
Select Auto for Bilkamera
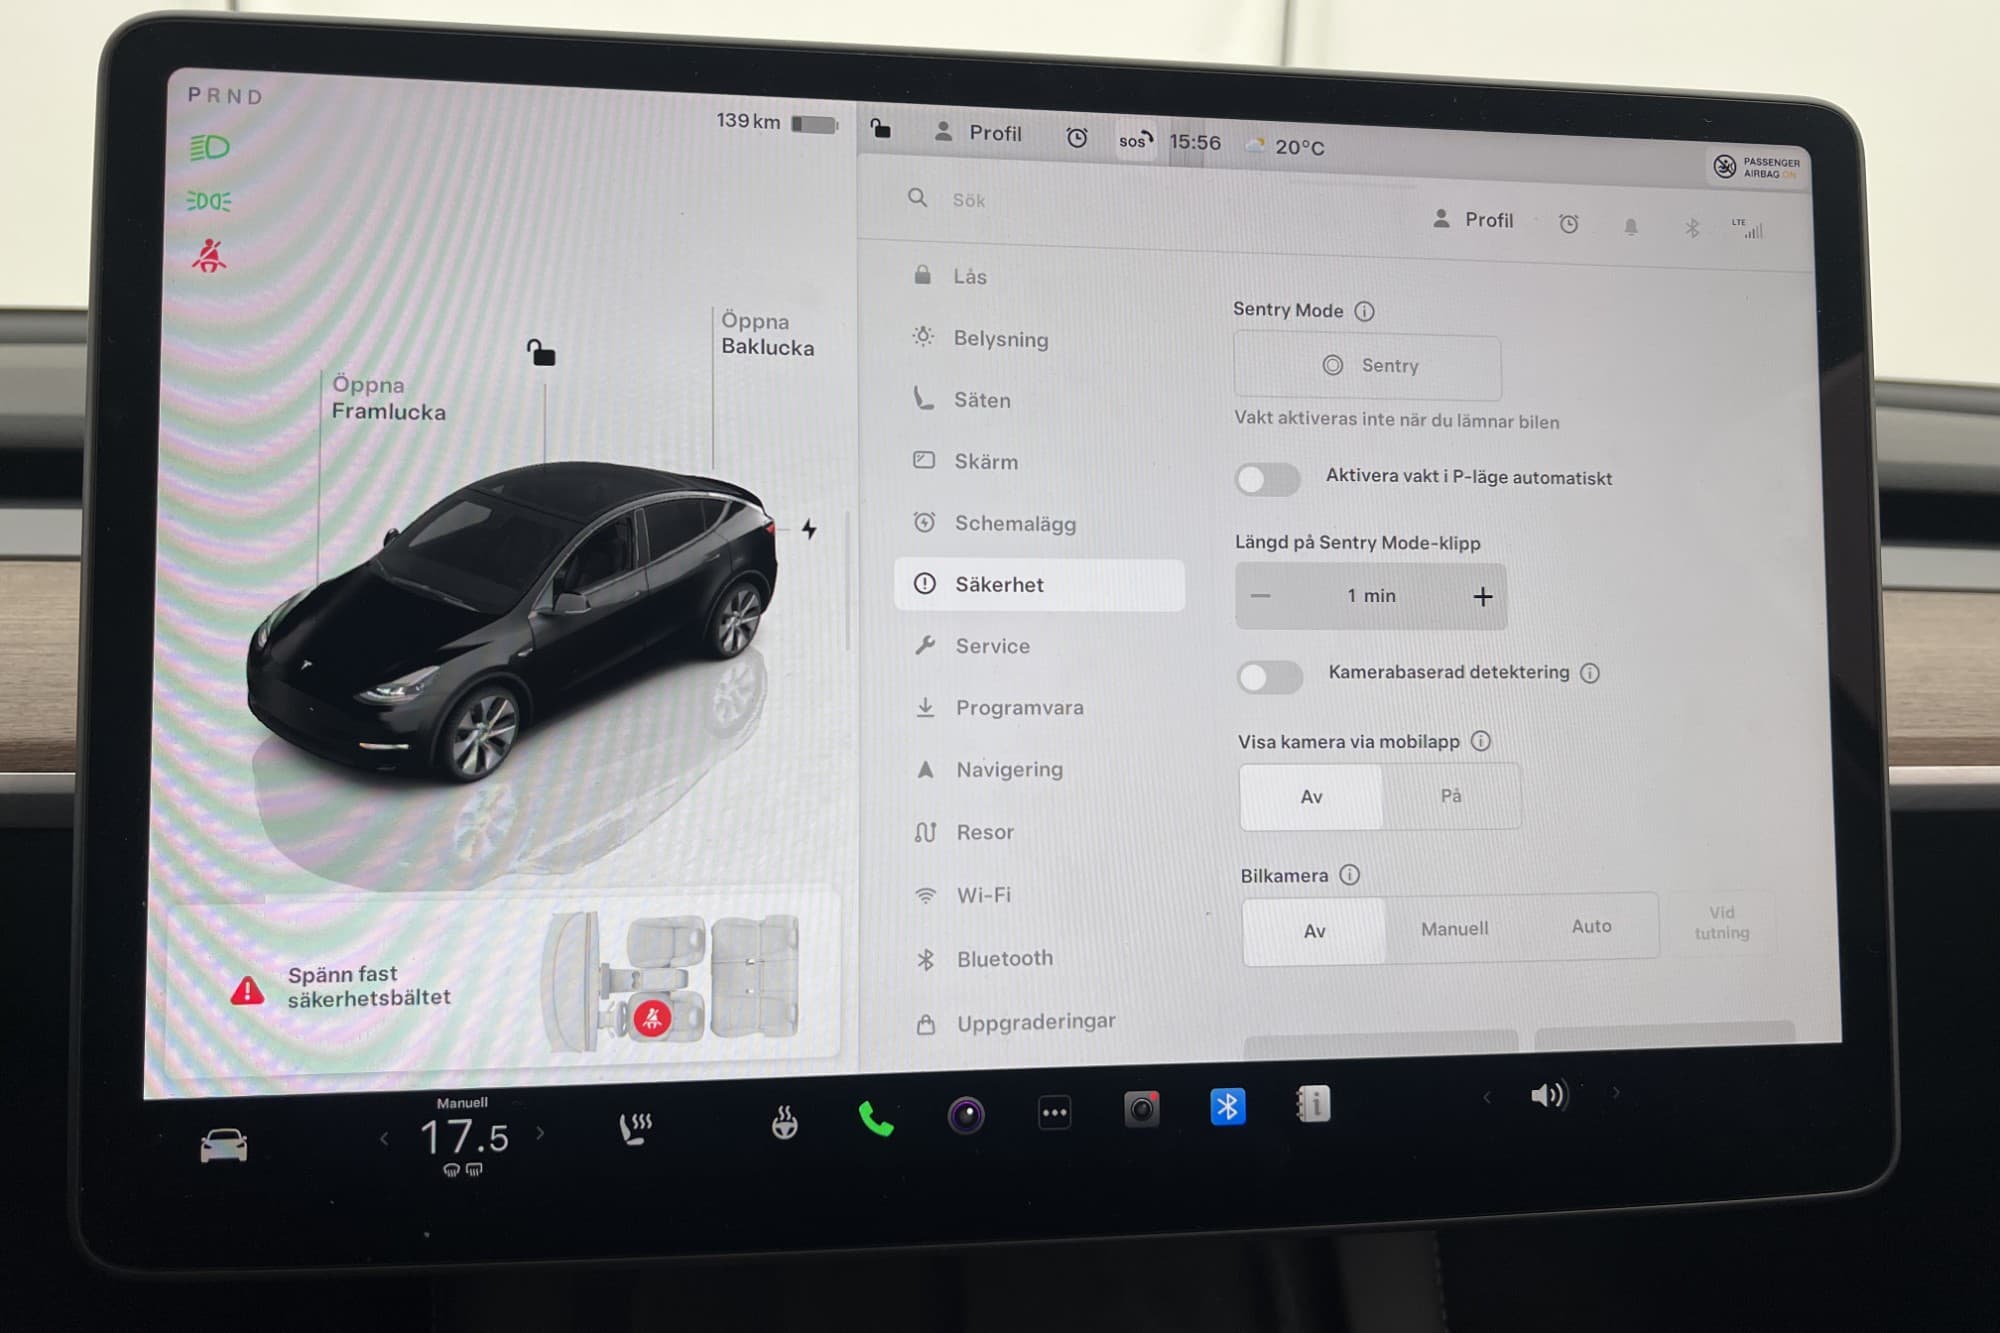click(1591, 926)
